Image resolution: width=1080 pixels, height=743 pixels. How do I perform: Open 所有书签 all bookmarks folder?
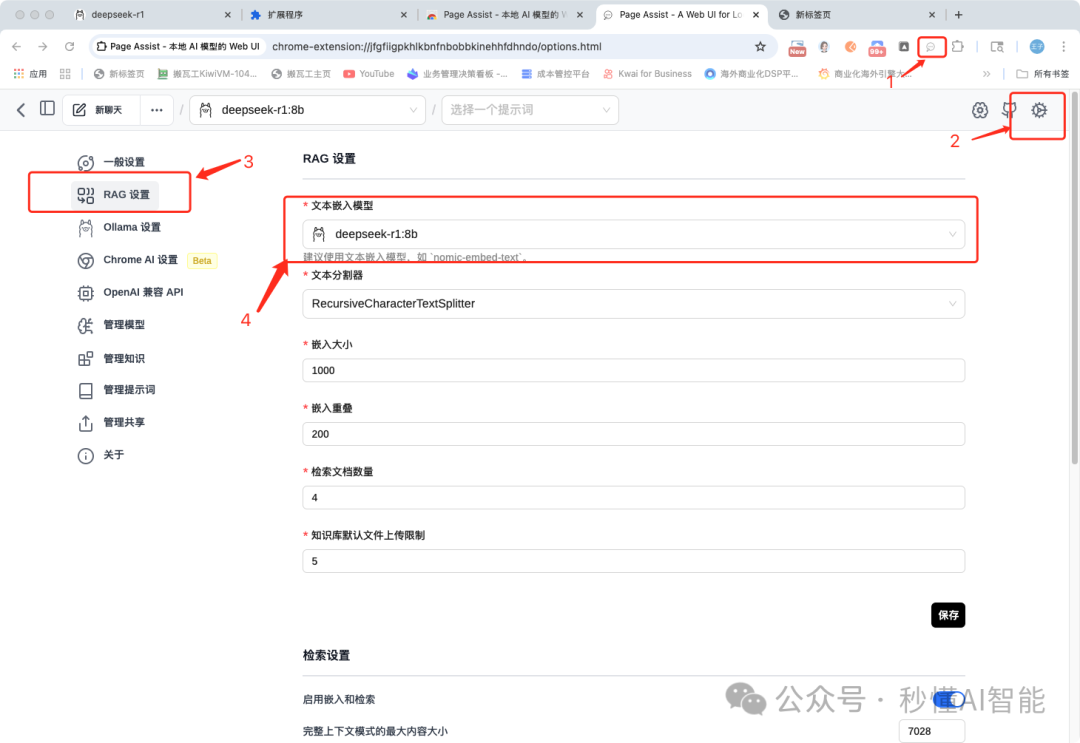(x=1043, y=74)
